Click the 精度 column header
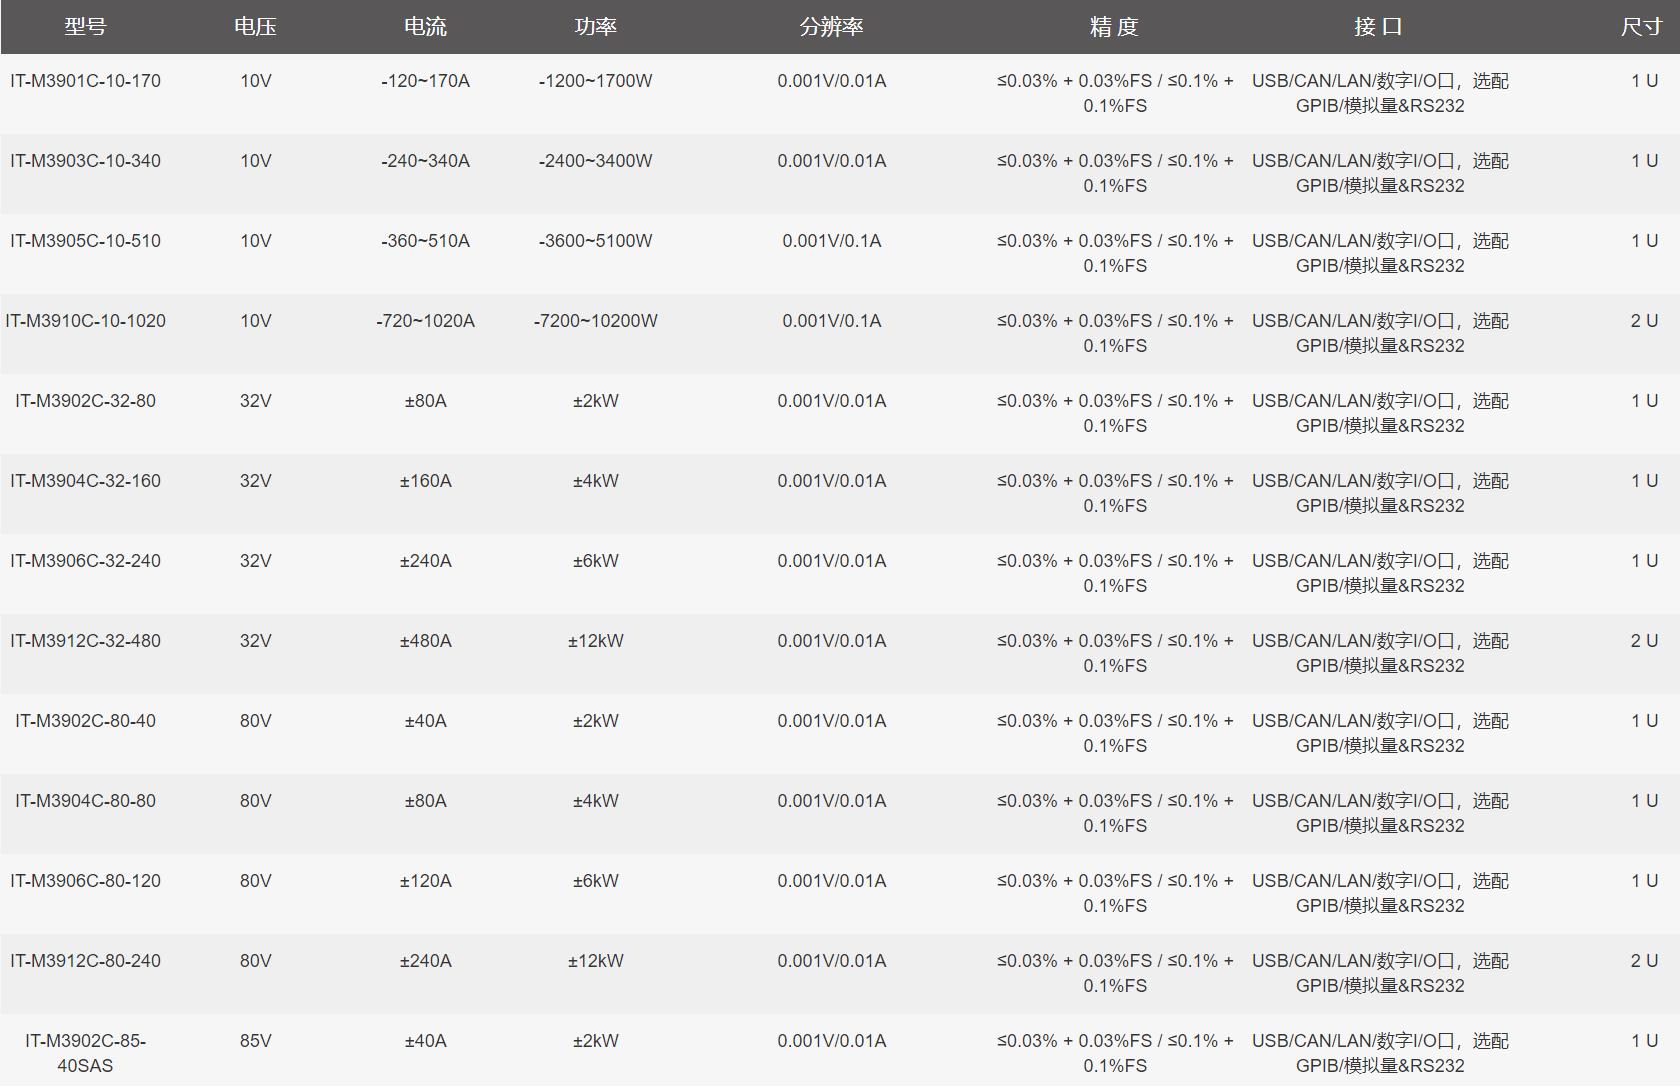The height and width of the screenshot is (1086, 1680). tap(1114, 27)
